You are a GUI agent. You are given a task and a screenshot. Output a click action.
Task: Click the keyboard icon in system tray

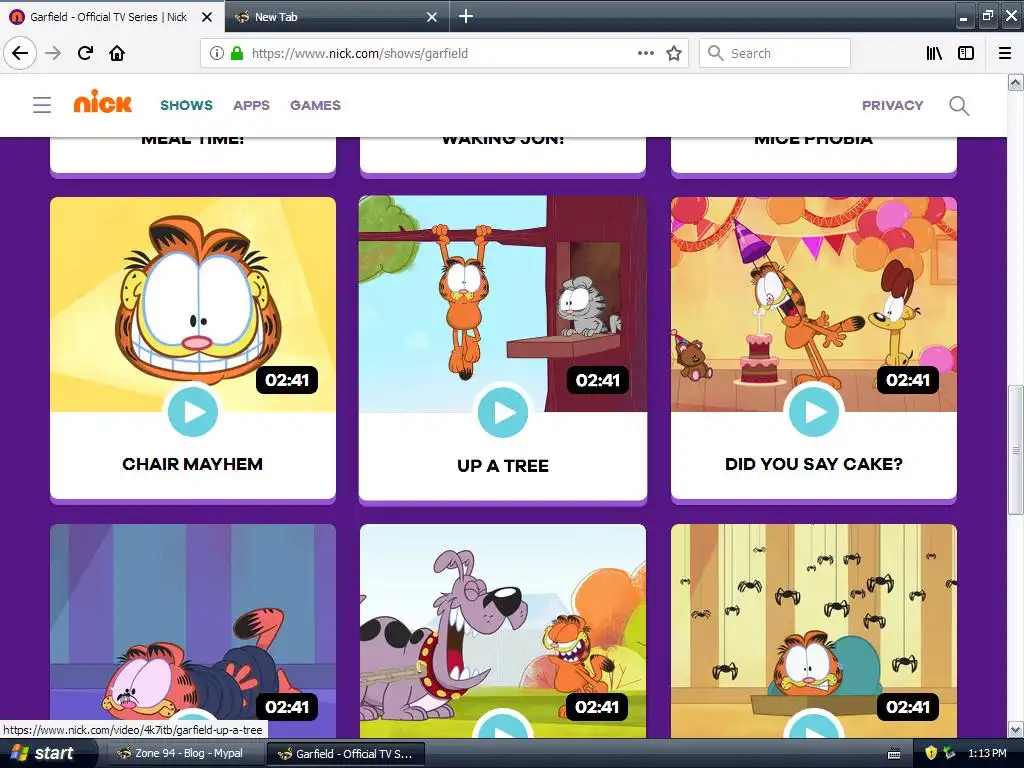click(895, 754)
